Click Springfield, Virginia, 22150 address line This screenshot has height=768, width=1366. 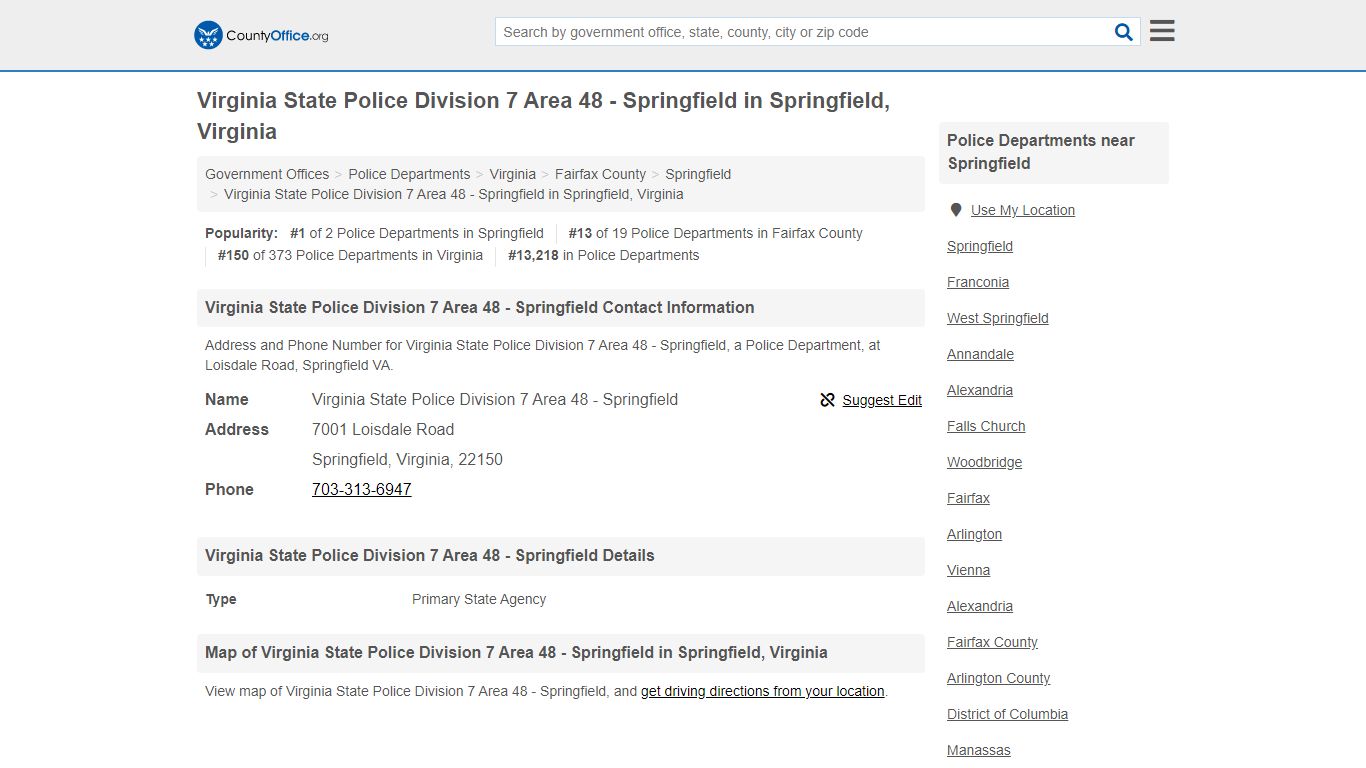[407, 459]
